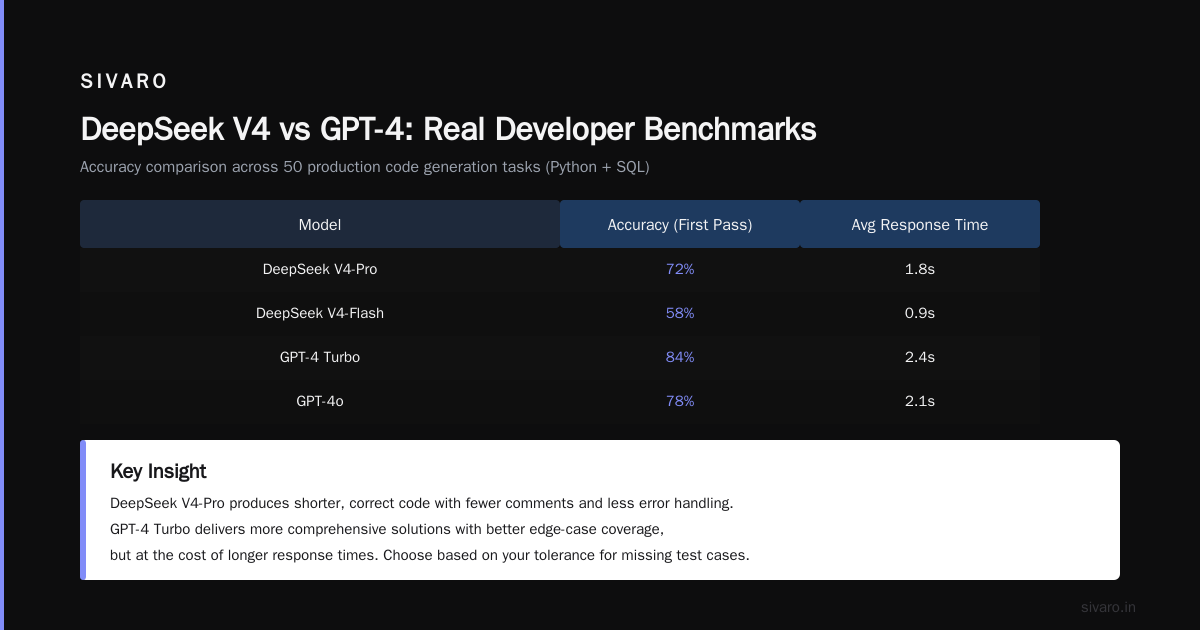Click the subtitle about 50 production code generation tasks
This screenshot has height=630, width=1200.
tap(365, 167)
